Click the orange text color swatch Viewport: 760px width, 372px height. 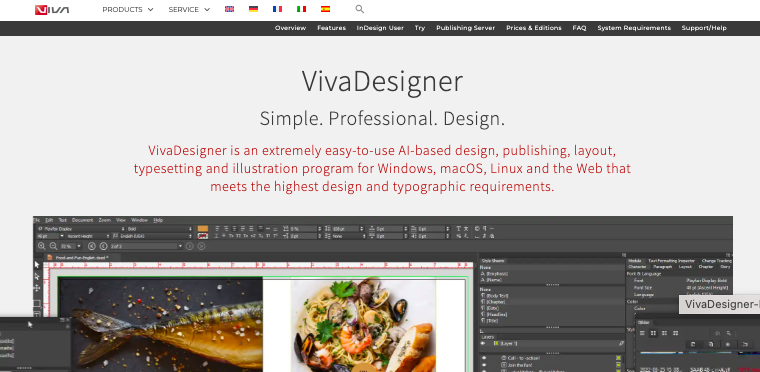point(203,228)
